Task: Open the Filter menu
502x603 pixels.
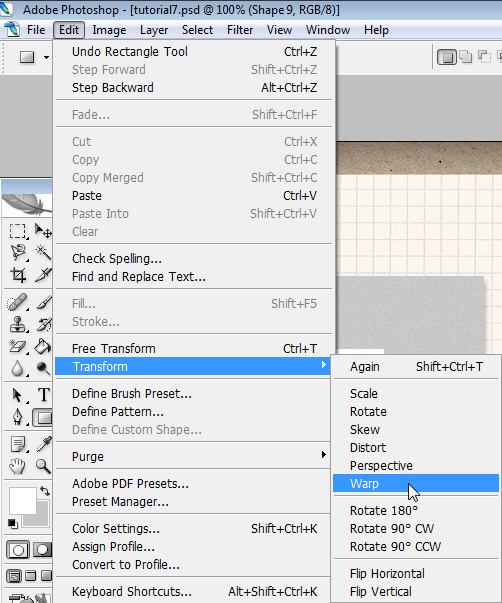Action: tap(240, 30)
